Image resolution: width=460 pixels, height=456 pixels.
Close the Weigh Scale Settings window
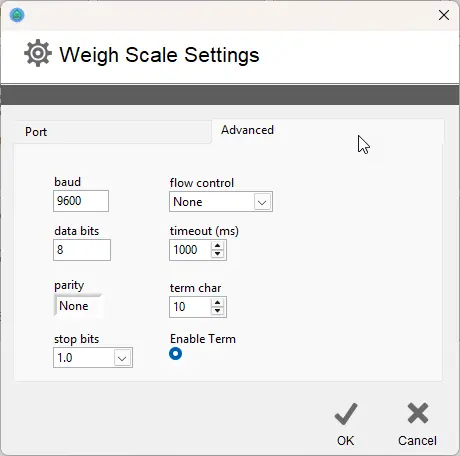pyautogui.click(x=444, y=15)
